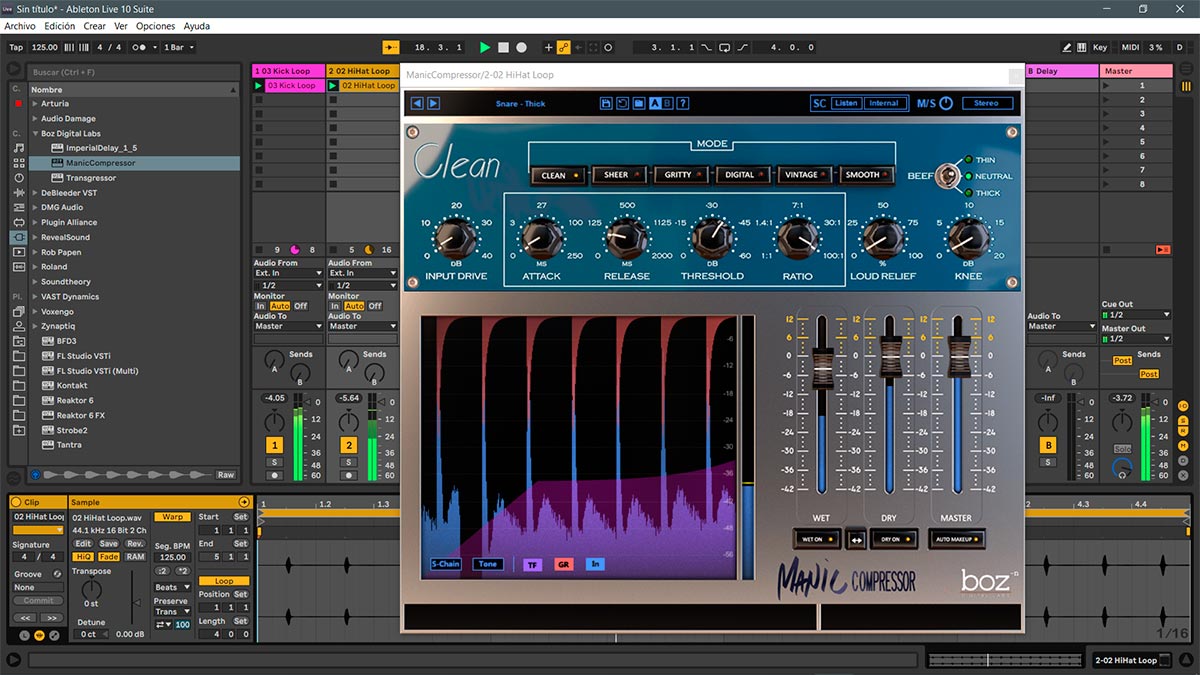Select the DIGITAL compressor mode

point(744,175)
